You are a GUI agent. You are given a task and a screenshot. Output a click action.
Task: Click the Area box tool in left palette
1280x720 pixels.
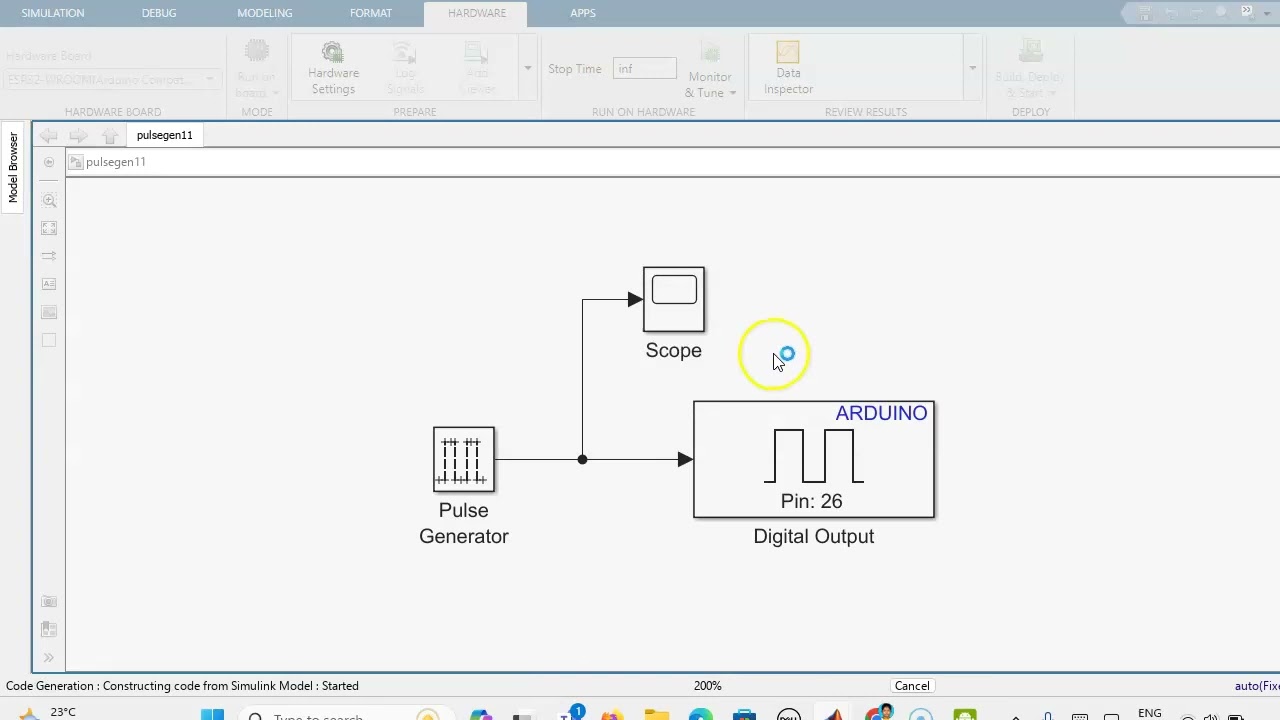[x=49, y=340]
